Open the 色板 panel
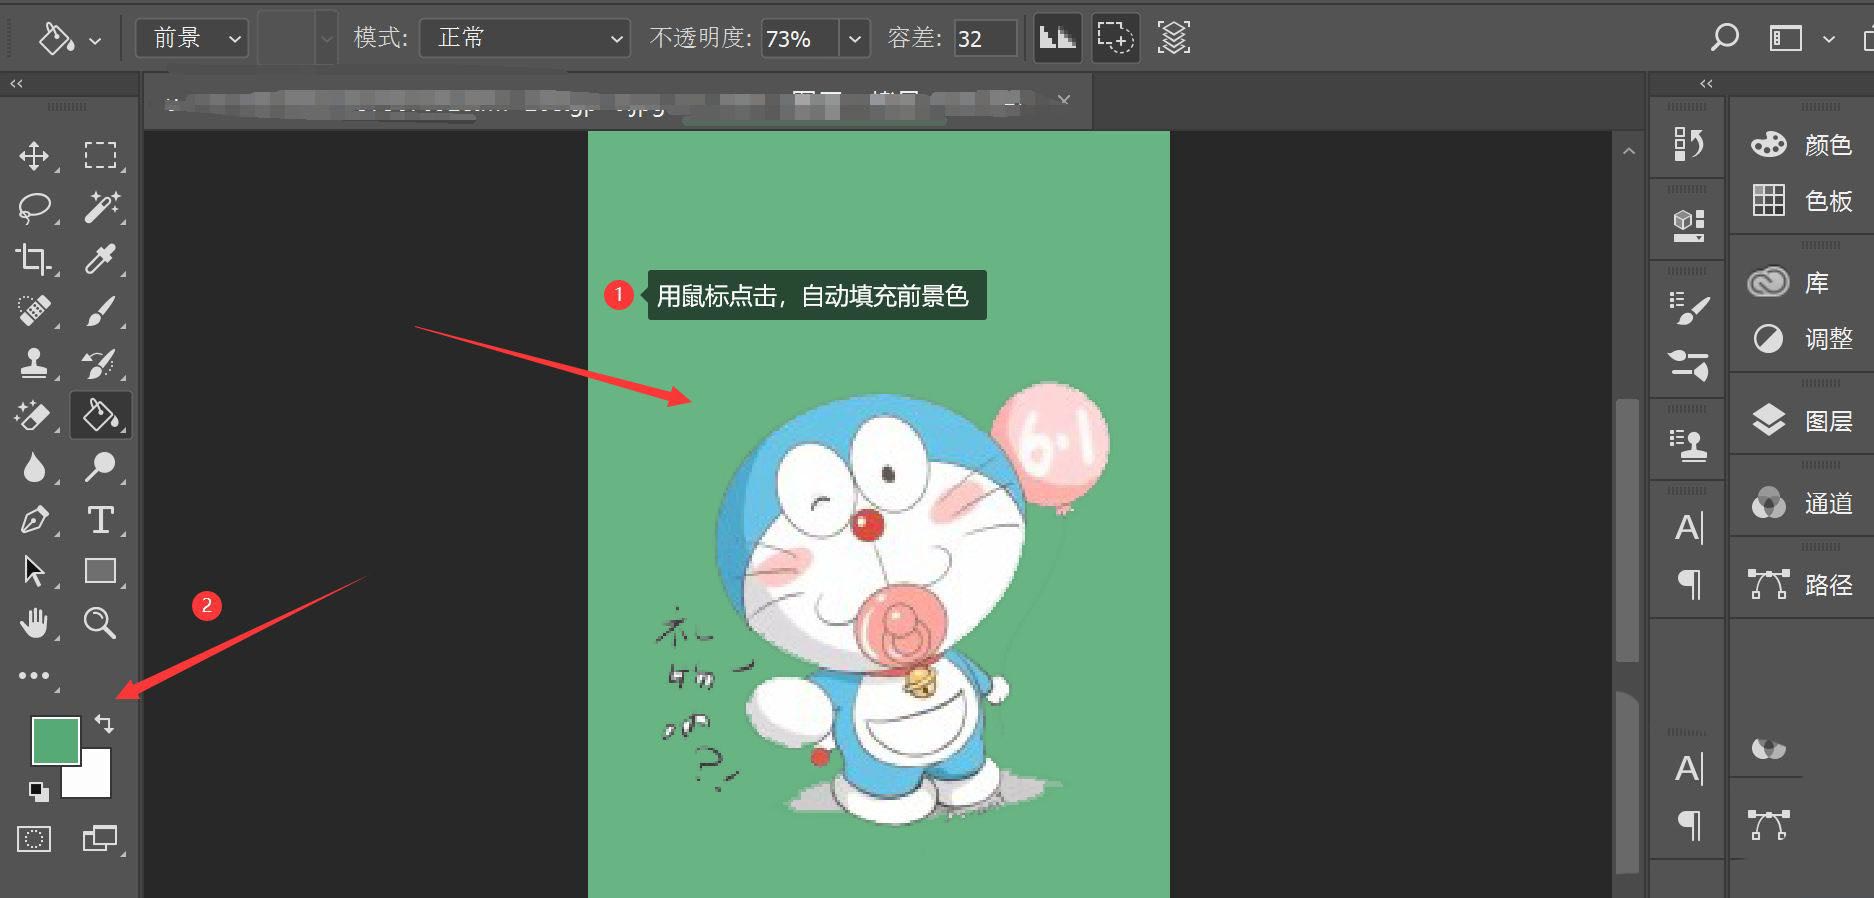Screen dimensions: 1874x898 click(1802, 201)
